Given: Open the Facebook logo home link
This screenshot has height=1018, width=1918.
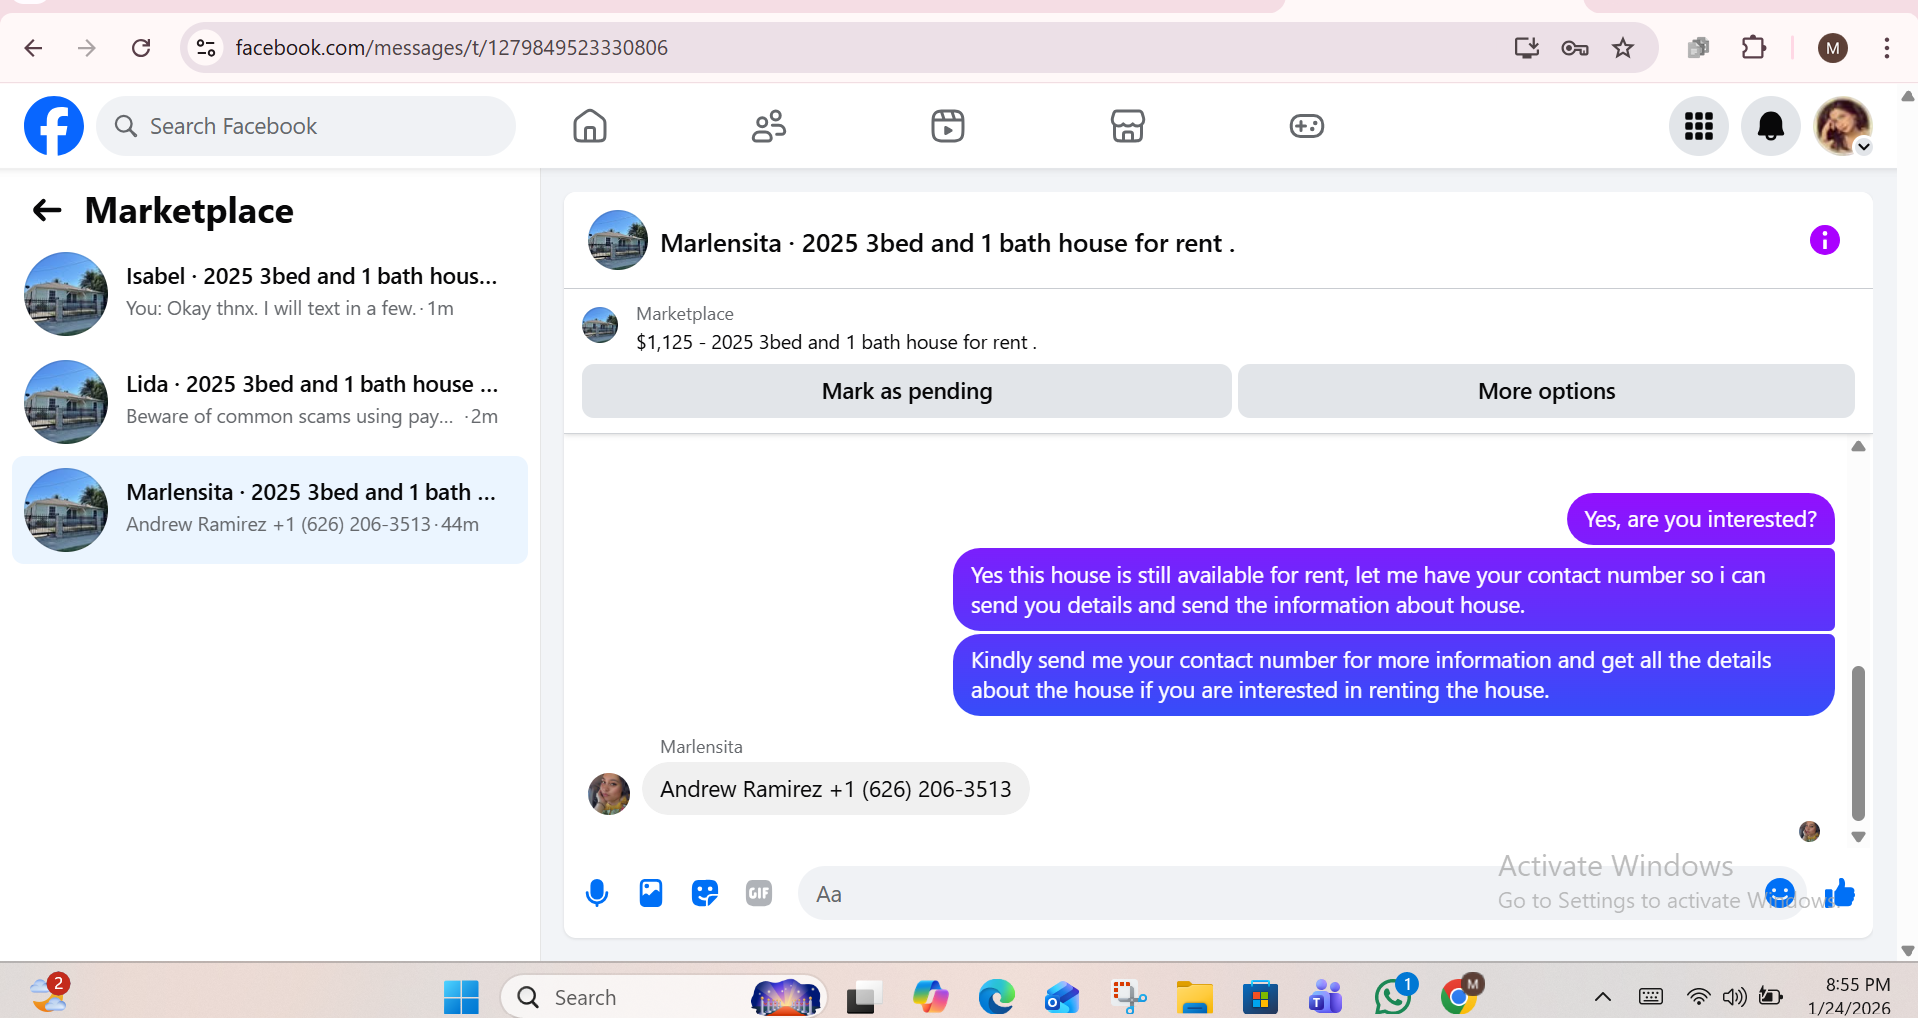Looking at the screenshot, I should click(x=54, y=126).
